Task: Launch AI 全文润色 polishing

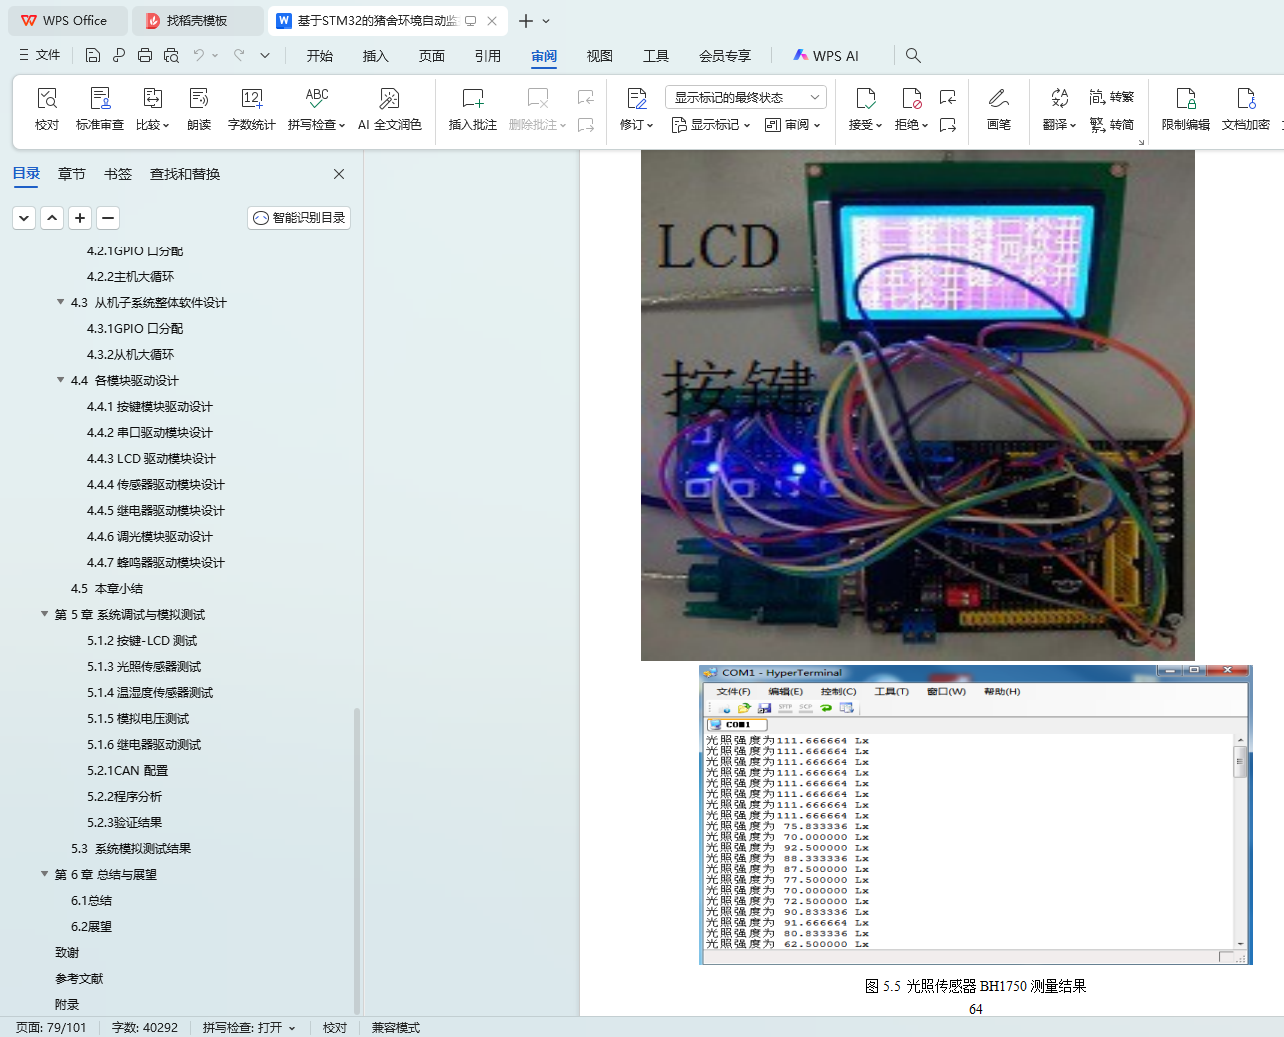Action: point(389,108)
